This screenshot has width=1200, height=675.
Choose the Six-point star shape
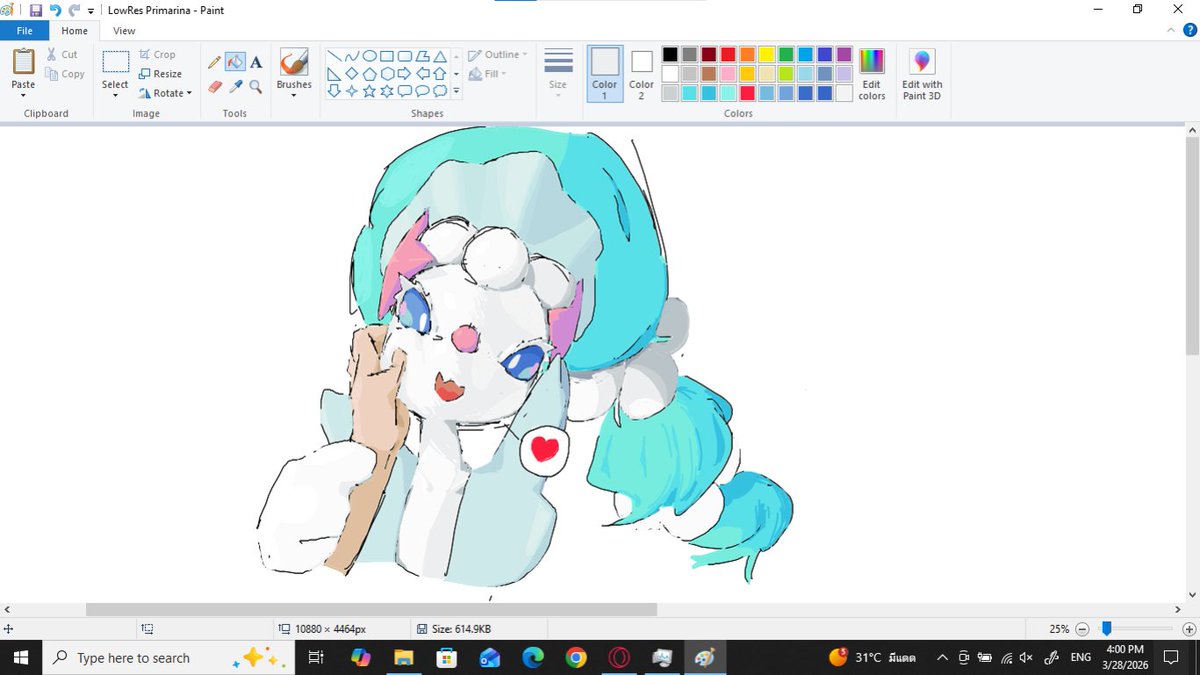[x=387, y=90]
